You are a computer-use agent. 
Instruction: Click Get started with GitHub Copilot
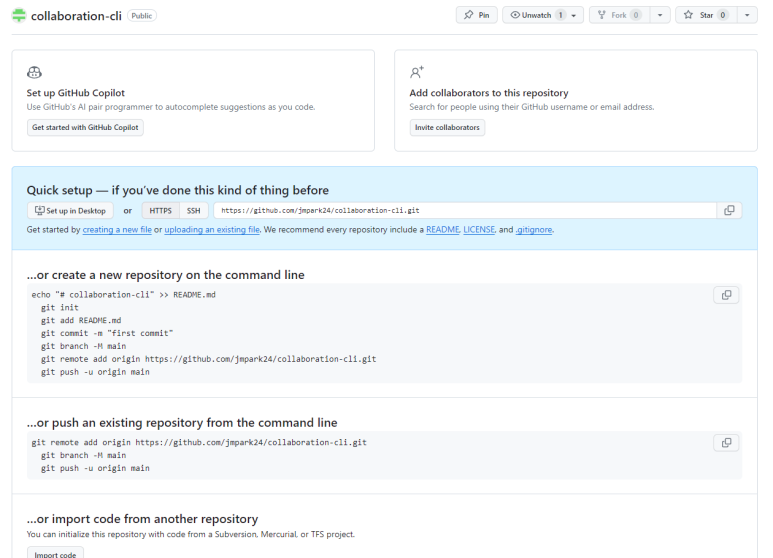click(x=86, y=128)
